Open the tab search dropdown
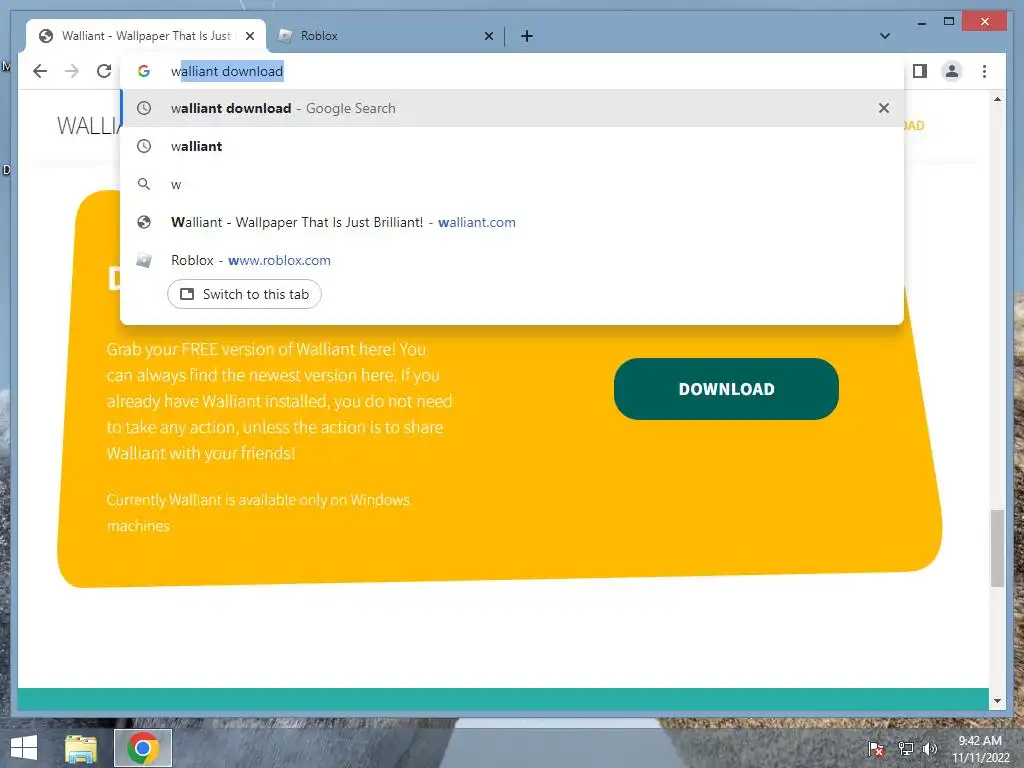The height and width of the screenshot is (768, 1024). point(885,36)
